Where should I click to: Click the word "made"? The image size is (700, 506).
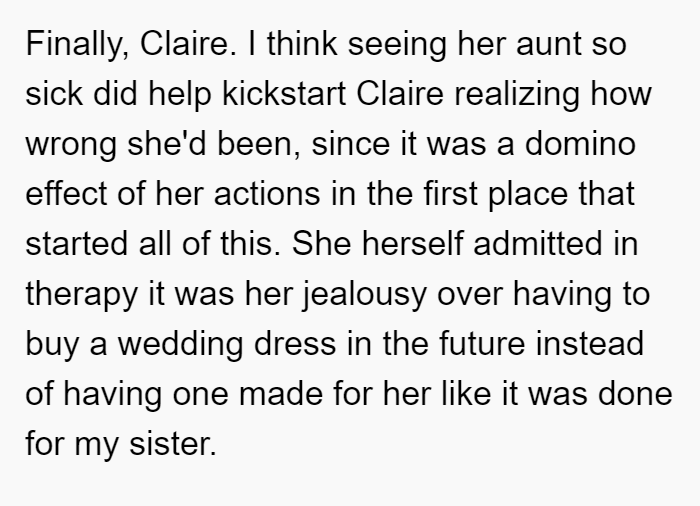coord(280,394)
